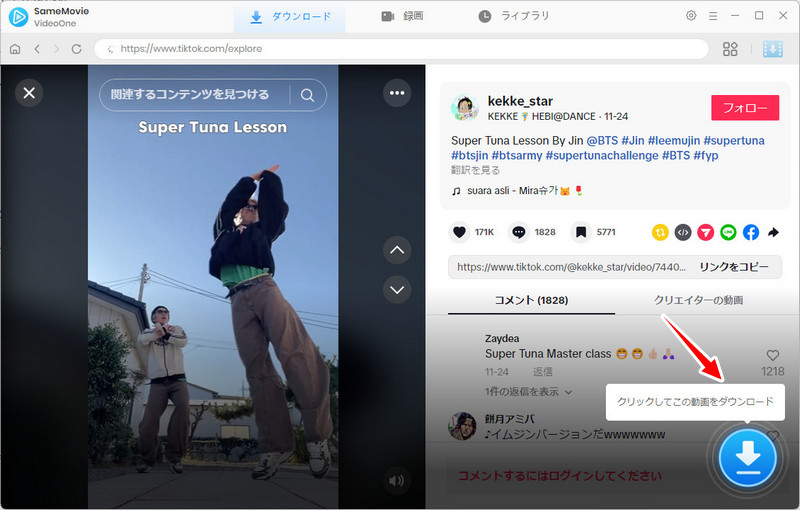800x510 pixels.
Task: Open the #Jin hashtag
Action: pyautogui.click(x=633, y=140)
